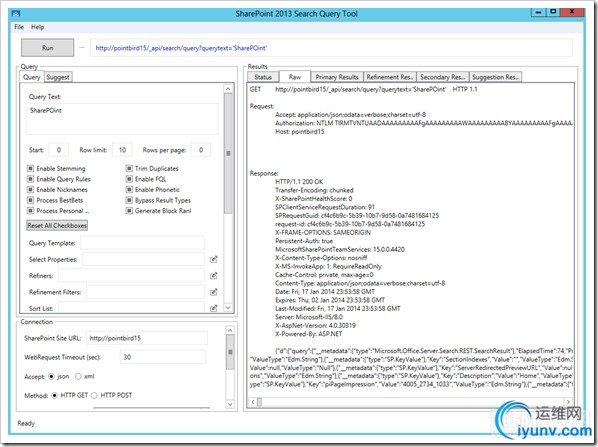Click the query URL field
The image size is (598, 447).
point(331,48)
